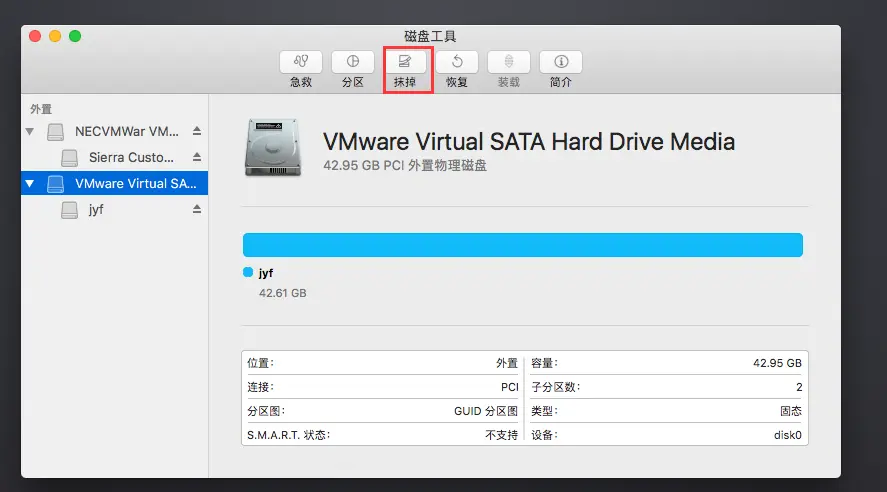
Task: Click the 外置 sidebar section header
Action: pyautogui.click(x=41, y=109)
